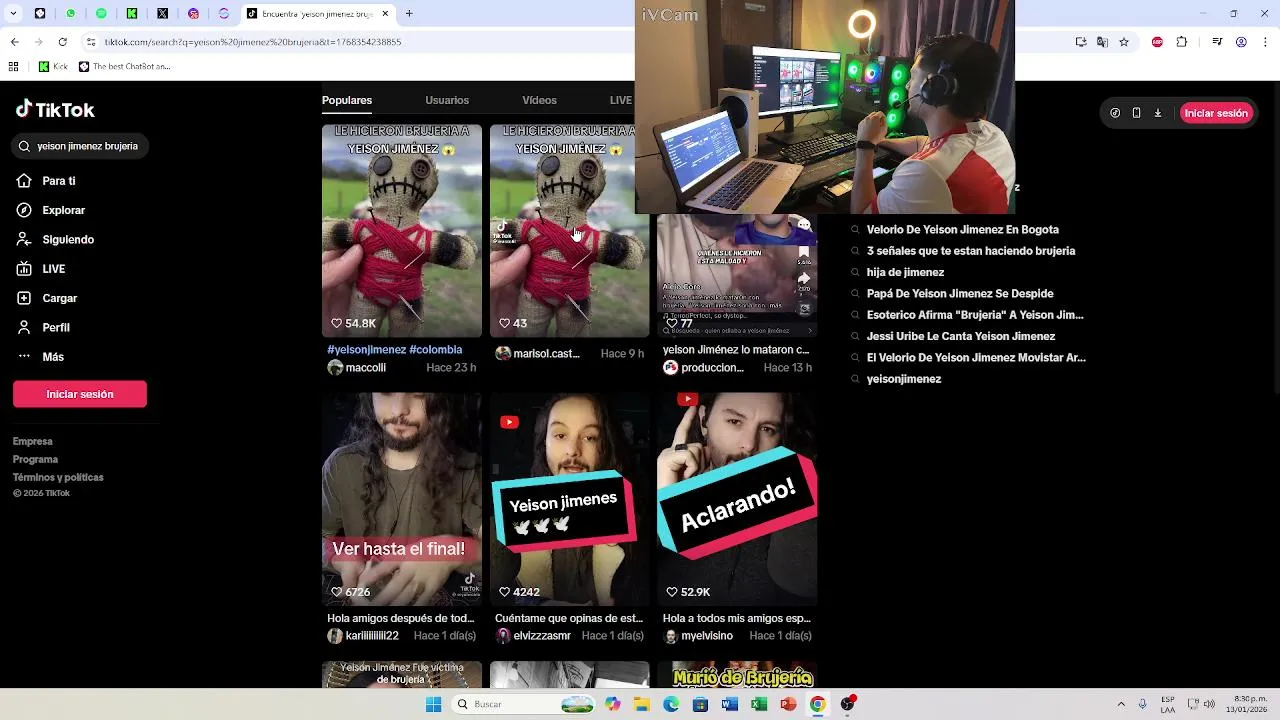
Task: Click the phone app icon in the TikTok top bar
Action: pyautogui.click(x=1136, y=113)
